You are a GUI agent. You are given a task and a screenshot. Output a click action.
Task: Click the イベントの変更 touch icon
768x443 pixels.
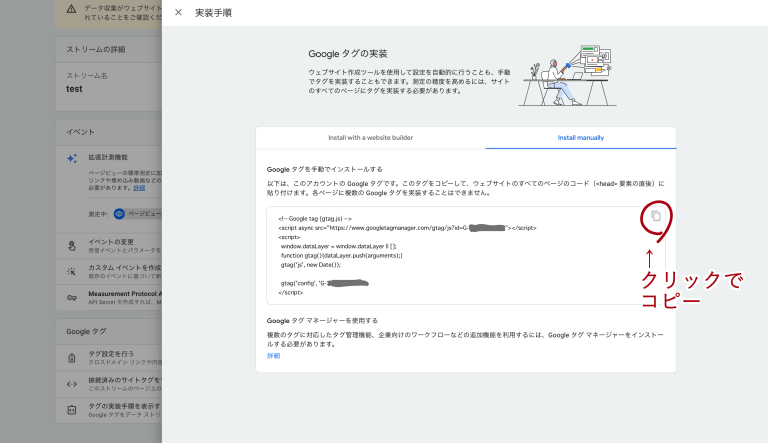[x=72, y=246]
